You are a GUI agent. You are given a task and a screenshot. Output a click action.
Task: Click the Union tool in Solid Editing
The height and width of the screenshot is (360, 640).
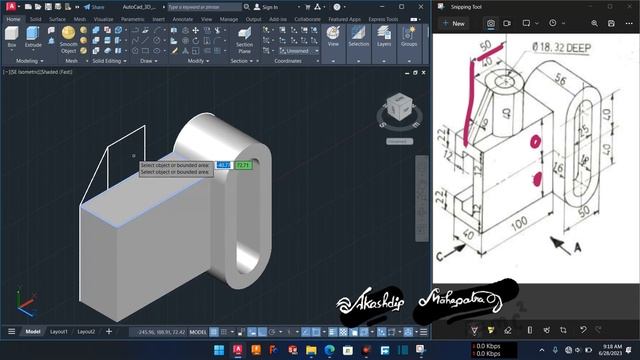click(96, 30)
